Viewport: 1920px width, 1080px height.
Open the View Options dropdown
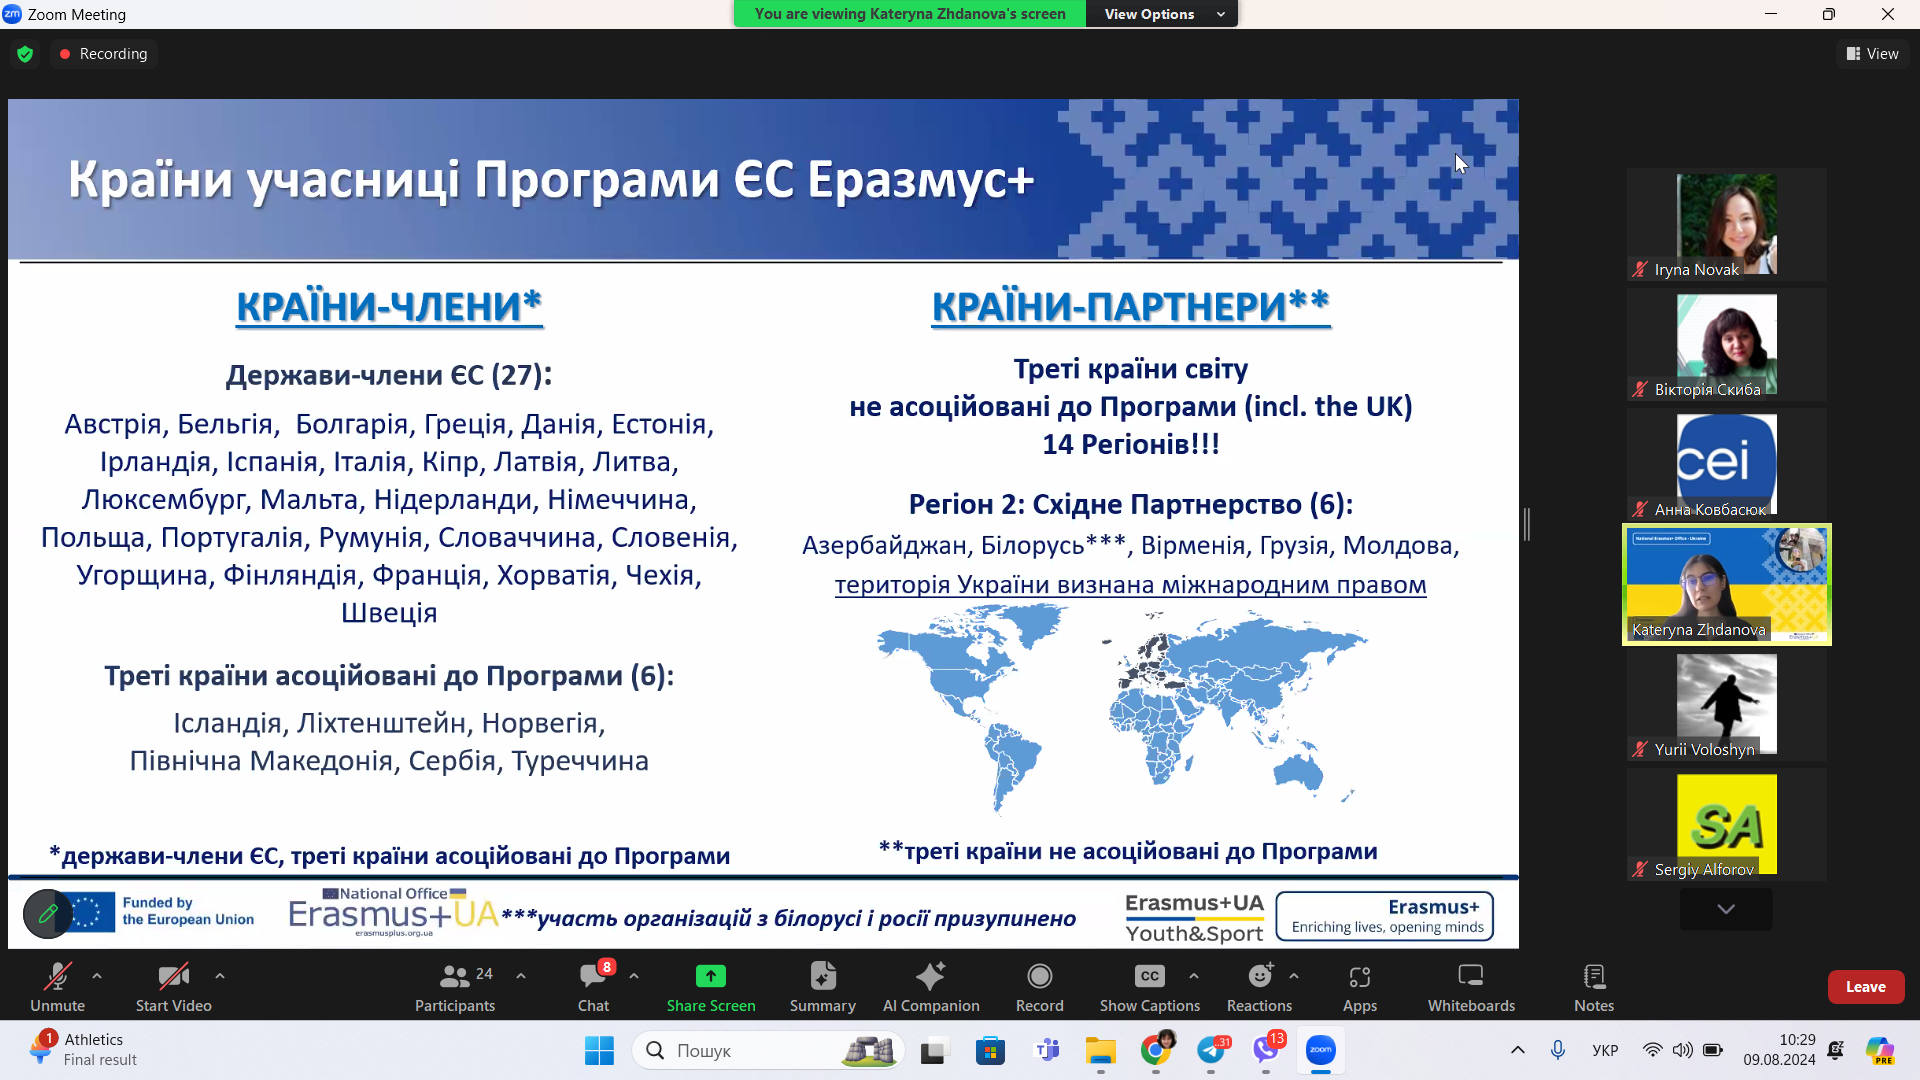(1161, 13)
